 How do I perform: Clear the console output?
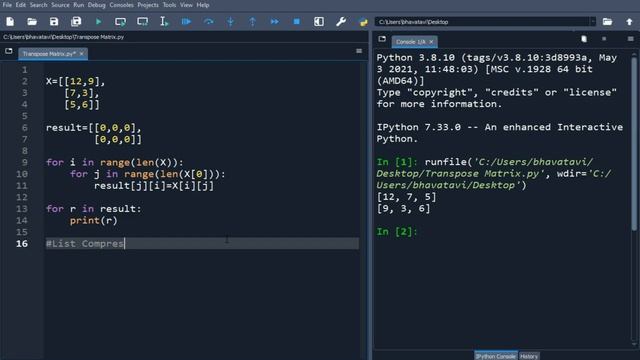pos(584,39)
